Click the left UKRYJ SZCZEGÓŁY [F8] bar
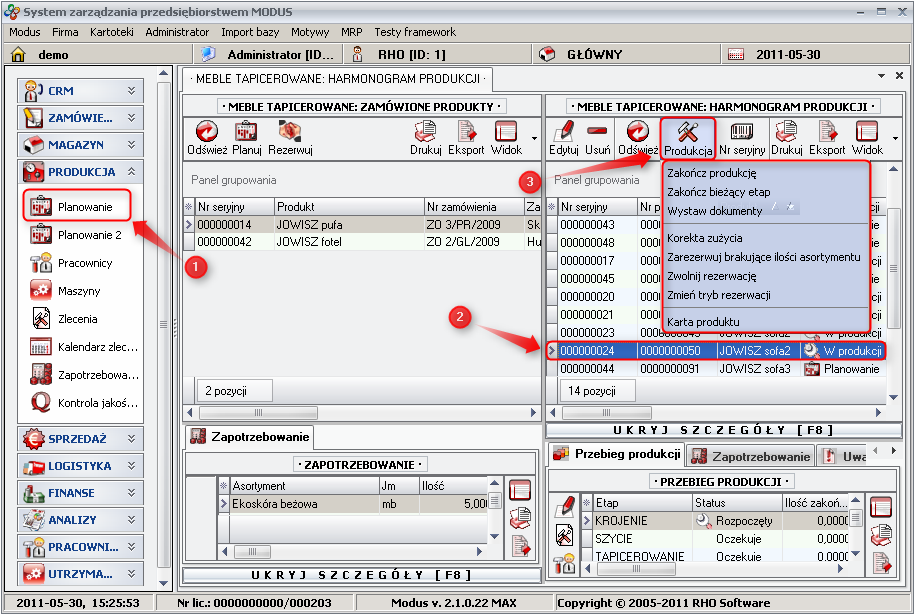915x615 pixels. [360, 575]
